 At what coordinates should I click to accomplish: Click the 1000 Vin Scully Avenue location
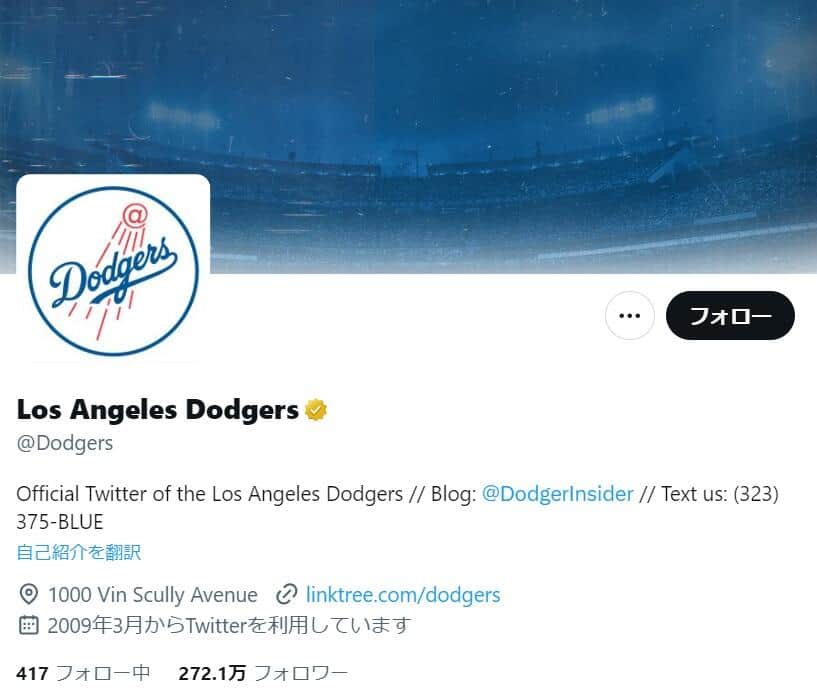point(153,595)
